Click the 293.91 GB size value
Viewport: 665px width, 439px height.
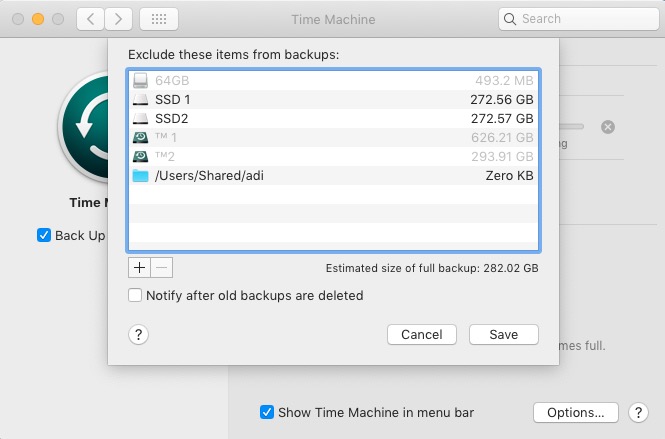point(502,157)
